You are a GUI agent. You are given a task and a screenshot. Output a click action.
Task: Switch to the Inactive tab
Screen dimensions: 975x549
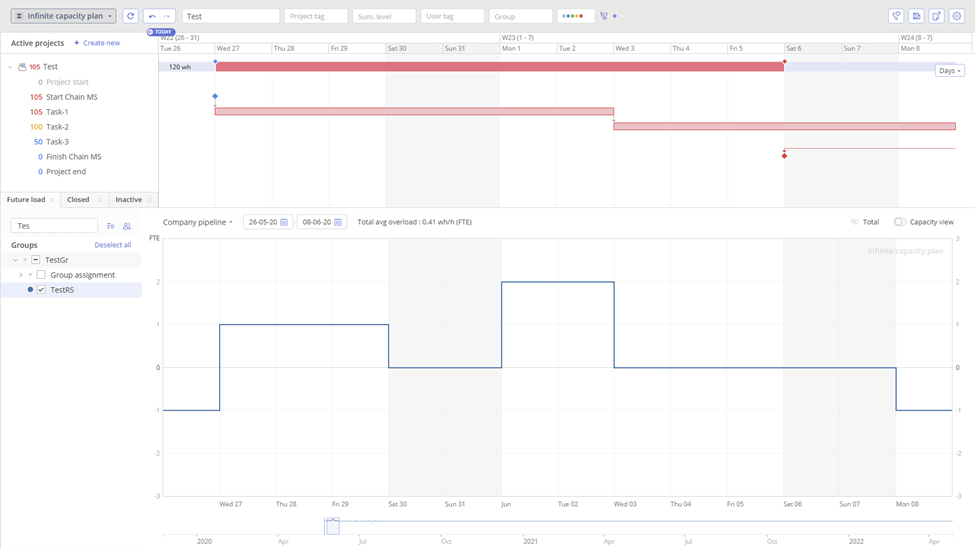point(128,200)
